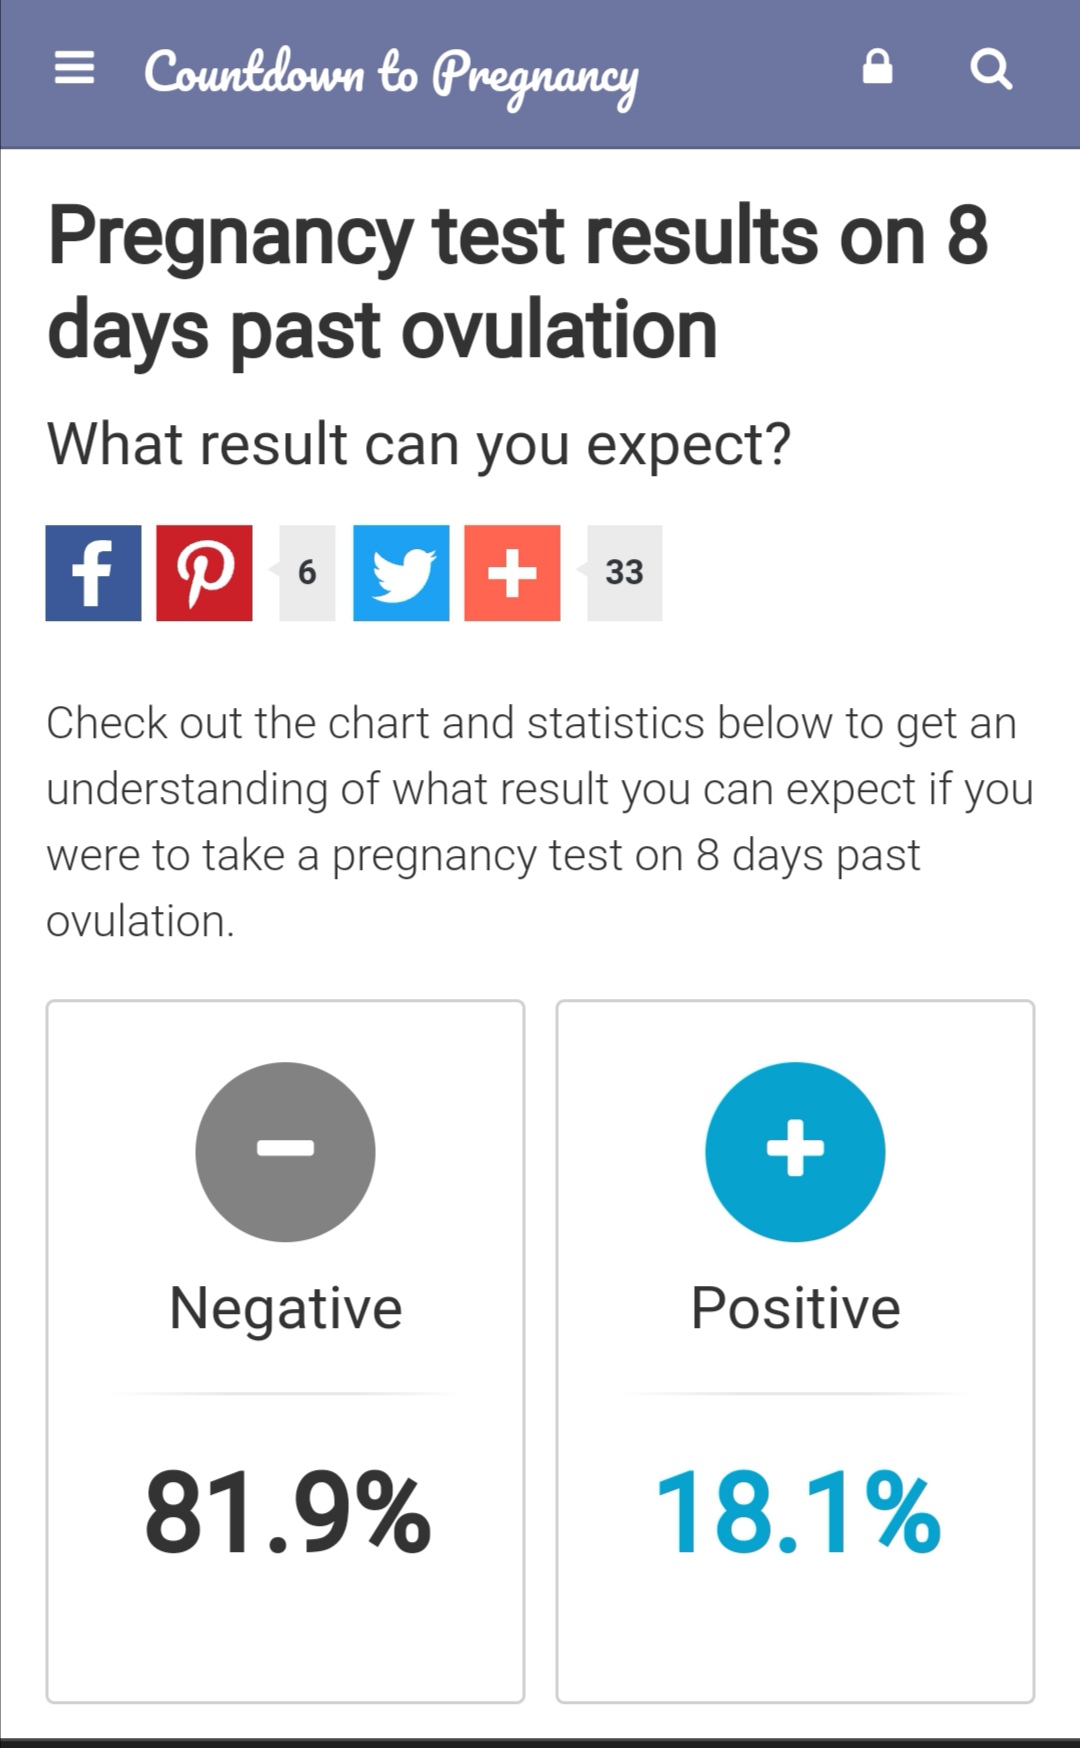Open more sharing options plus icon
Viewport: 1080px width, 1748px height.
pyautogui.click(x=512, y=573)
